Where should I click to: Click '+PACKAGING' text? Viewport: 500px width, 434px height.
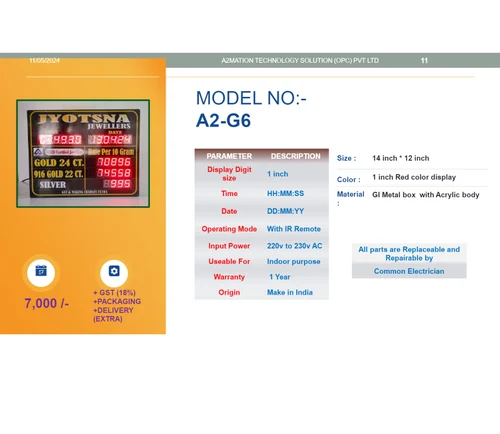tap(117, 301)
